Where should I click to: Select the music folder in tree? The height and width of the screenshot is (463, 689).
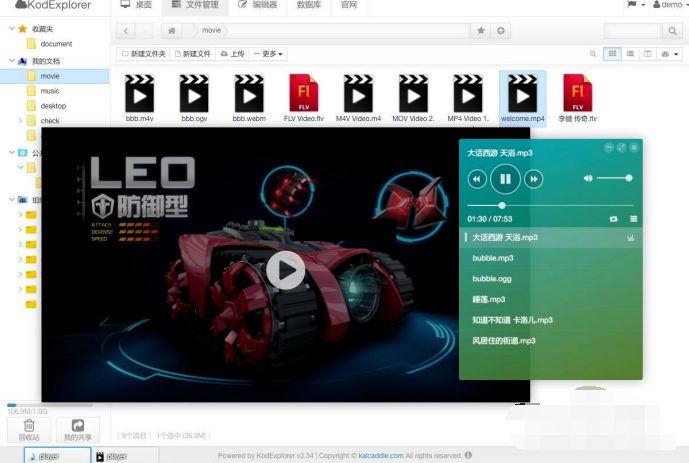point(50,91)
